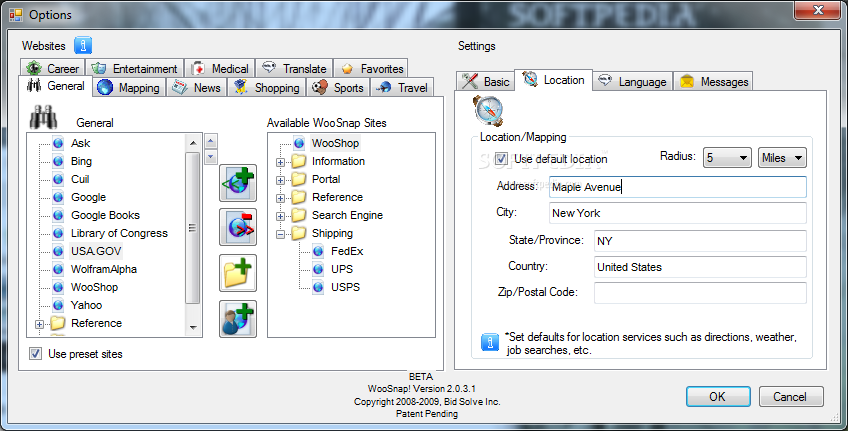Open the Medical websites tab
Image resolution: width=848 pixels, height=431 pixels.
220,68
